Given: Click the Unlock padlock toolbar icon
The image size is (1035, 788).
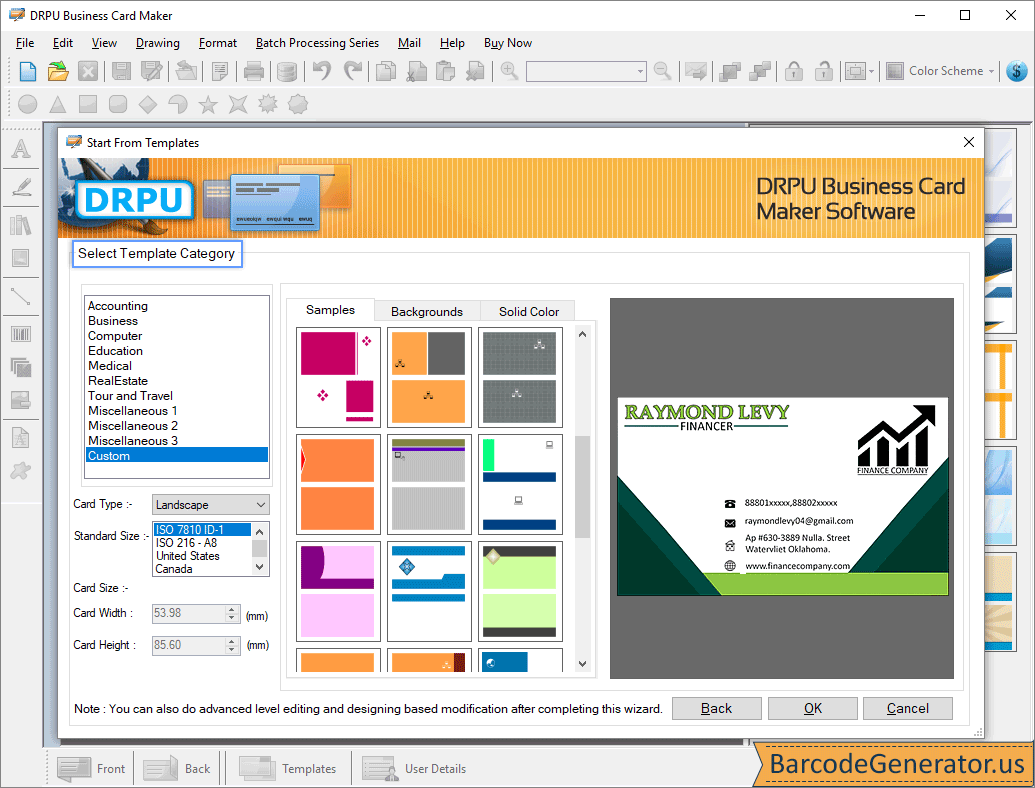Looking at the screenshot, I should tap(823, 71).
